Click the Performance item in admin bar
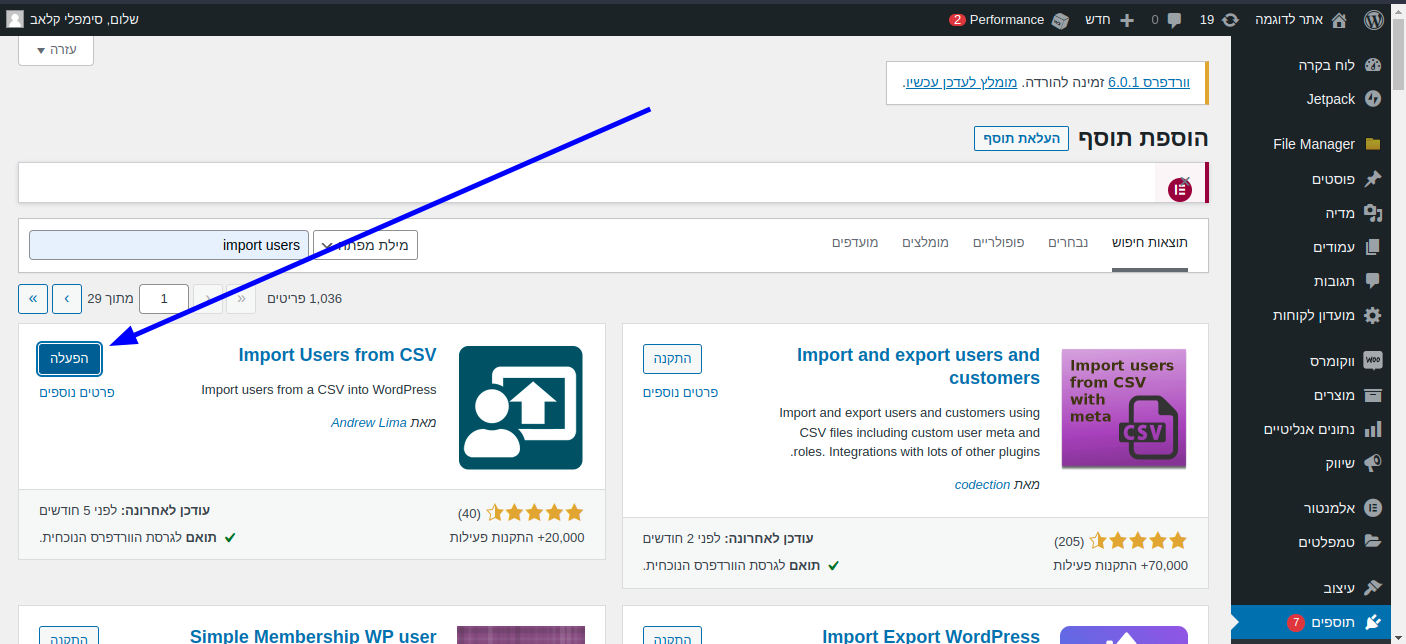The image size is (1406, 644). (1005, 20)
